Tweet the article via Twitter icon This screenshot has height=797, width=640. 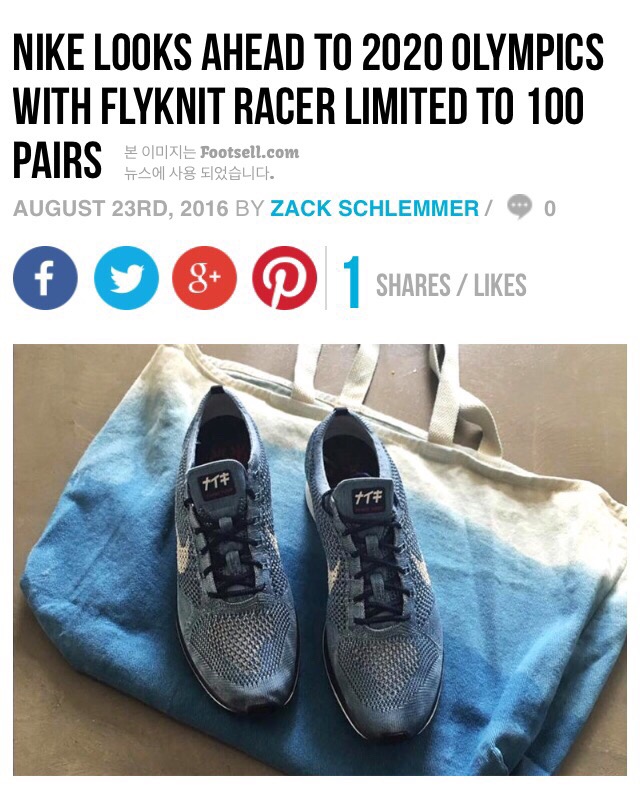tap(126, 278)
